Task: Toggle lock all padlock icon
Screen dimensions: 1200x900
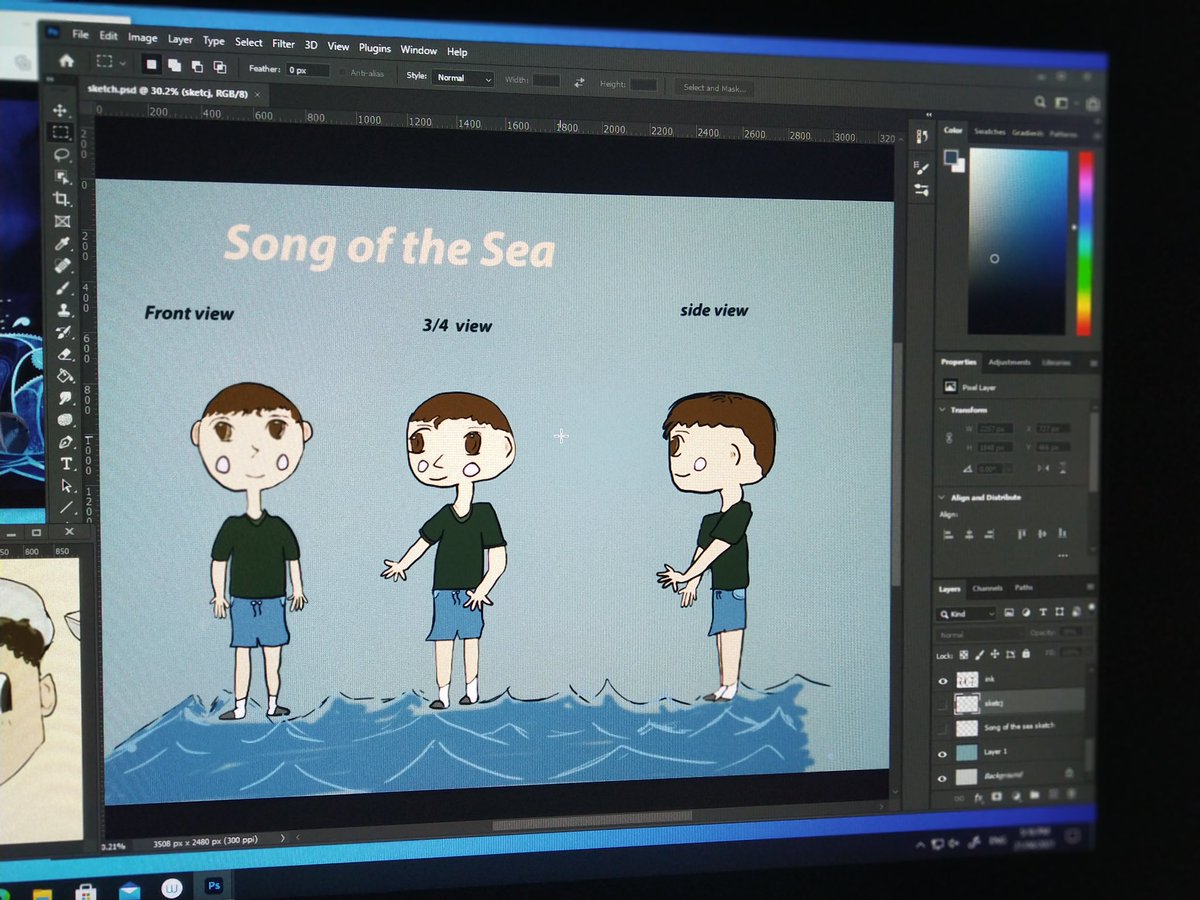Action: click(x=1026, y=653)
